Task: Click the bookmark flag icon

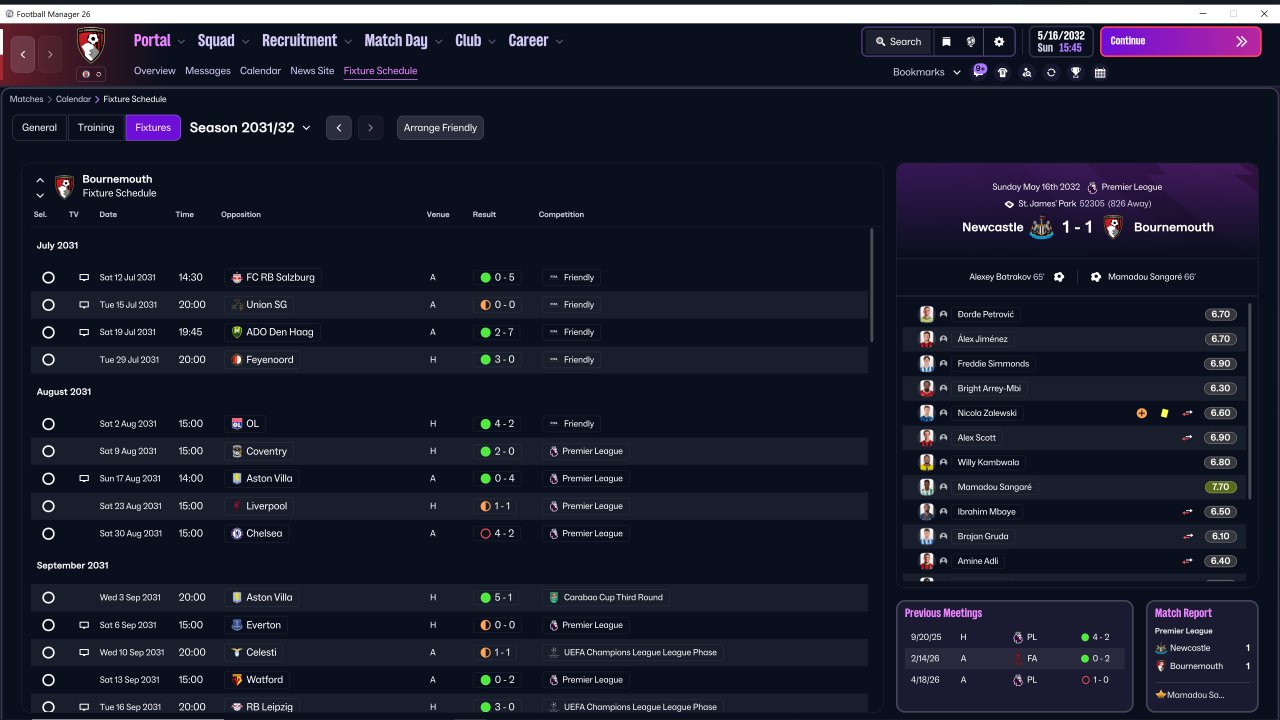Action: pyautogui.click(x=946, y=42)
